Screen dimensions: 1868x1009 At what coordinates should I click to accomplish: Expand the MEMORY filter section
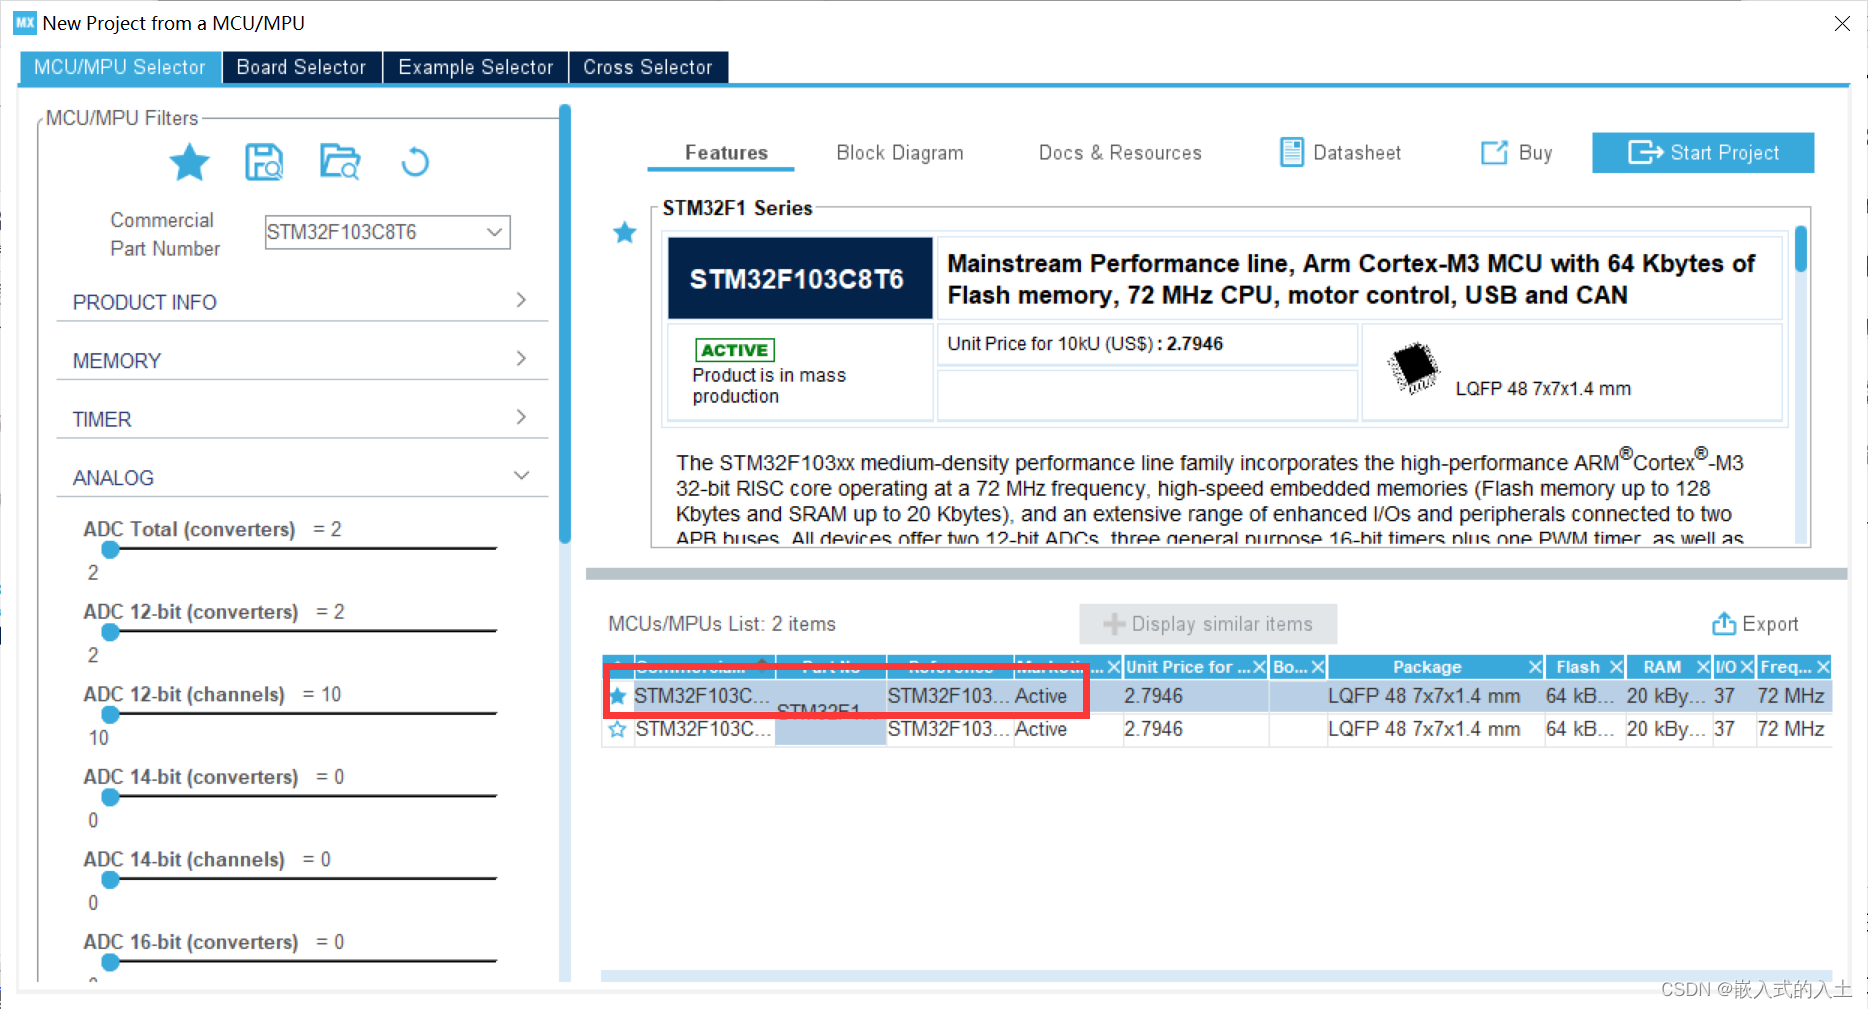[x=302, y=360]
